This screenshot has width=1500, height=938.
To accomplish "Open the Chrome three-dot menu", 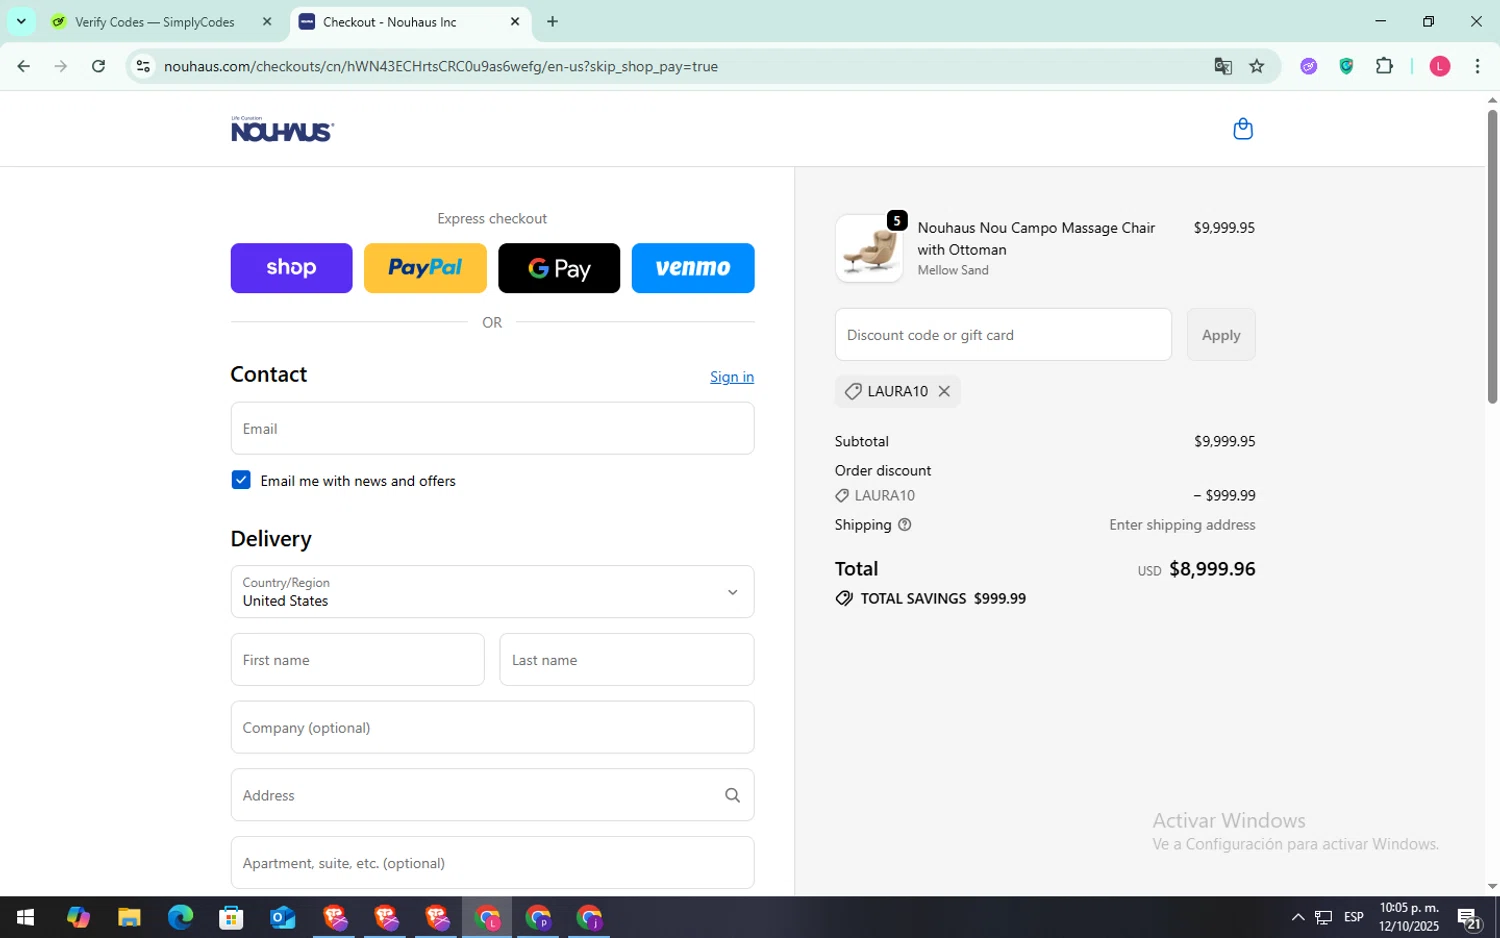I will (x=1477, y=66).
